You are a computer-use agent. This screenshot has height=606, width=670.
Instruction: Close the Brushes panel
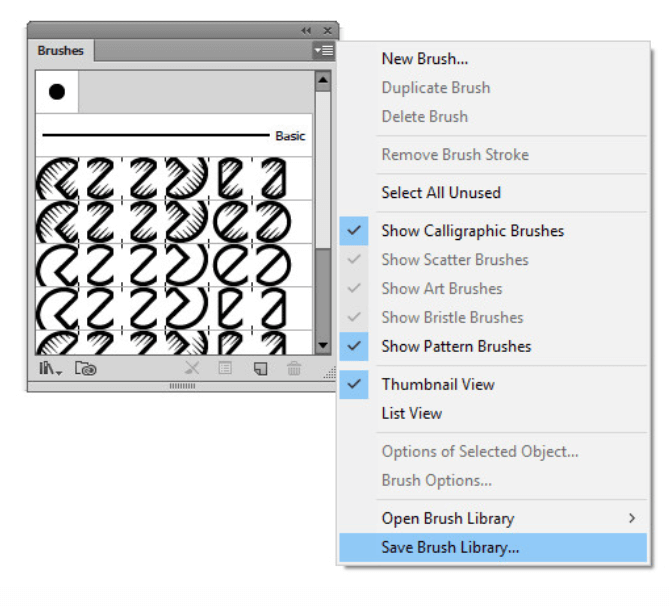pos(327,31)
